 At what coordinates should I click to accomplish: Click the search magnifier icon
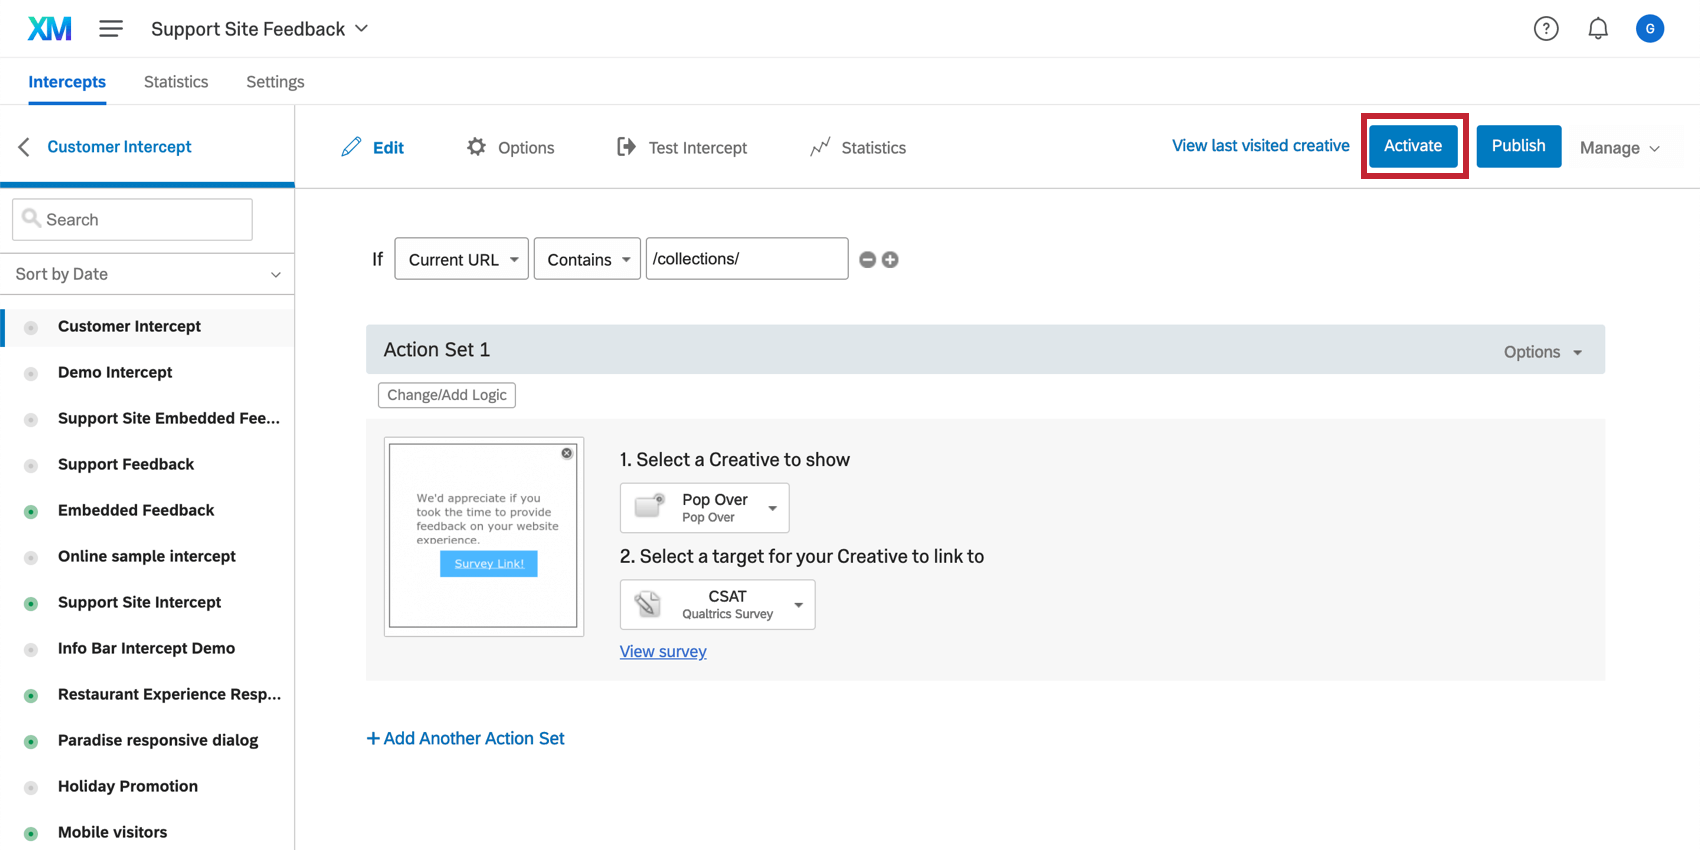31,218
